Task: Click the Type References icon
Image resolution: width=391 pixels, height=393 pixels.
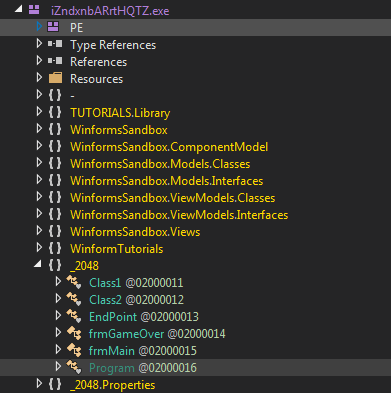Action: [55, 44]
